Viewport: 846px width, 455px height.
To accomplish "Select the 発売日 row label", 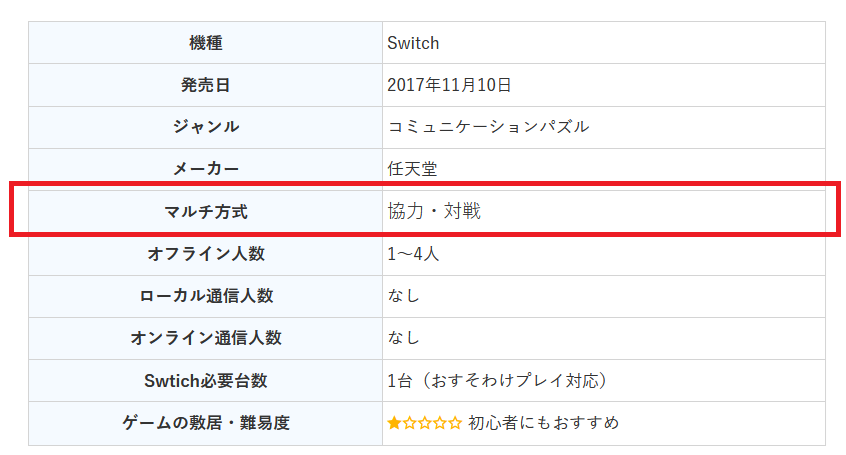I will click(x=205, y=85).
